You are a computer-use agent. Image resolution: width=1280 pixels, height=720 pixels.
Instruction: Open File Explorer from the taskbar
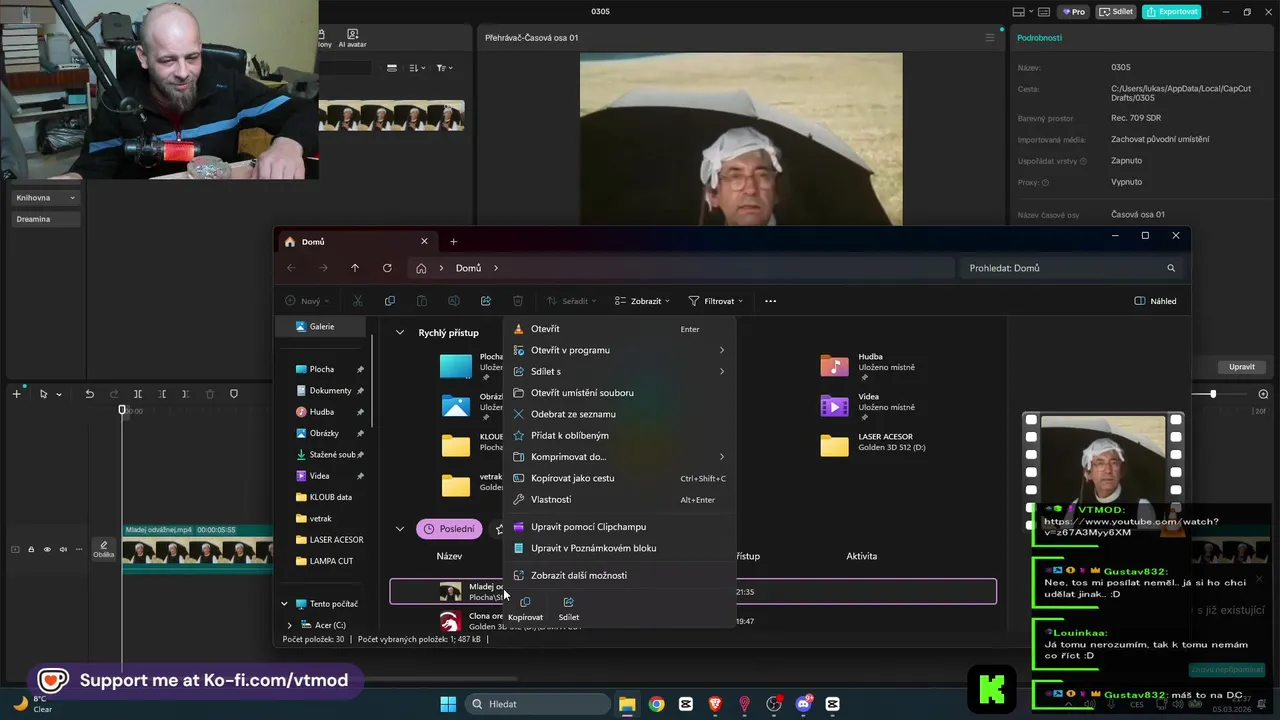(627, 704)
